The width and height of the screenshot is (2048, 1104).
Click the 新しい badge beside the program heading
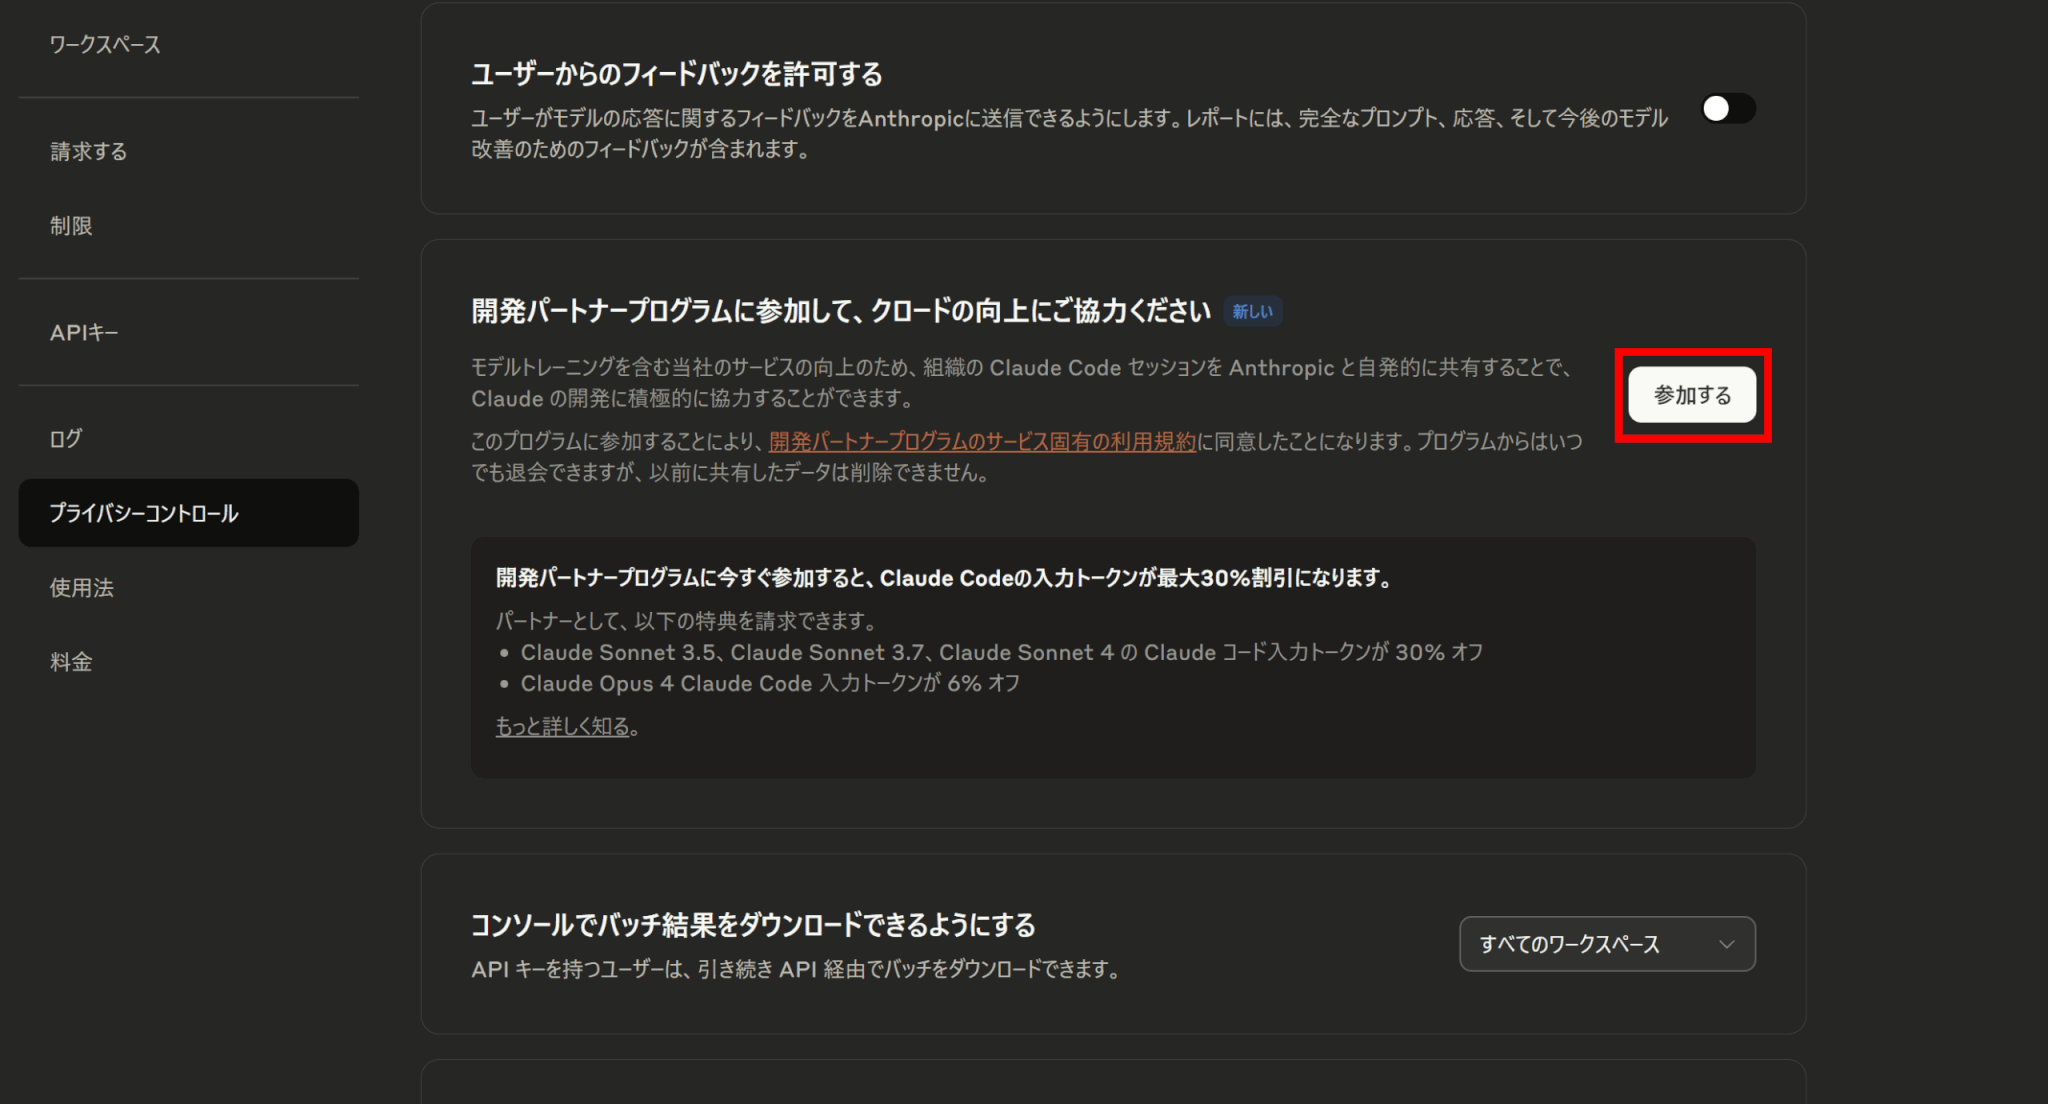coord(1252,311)
